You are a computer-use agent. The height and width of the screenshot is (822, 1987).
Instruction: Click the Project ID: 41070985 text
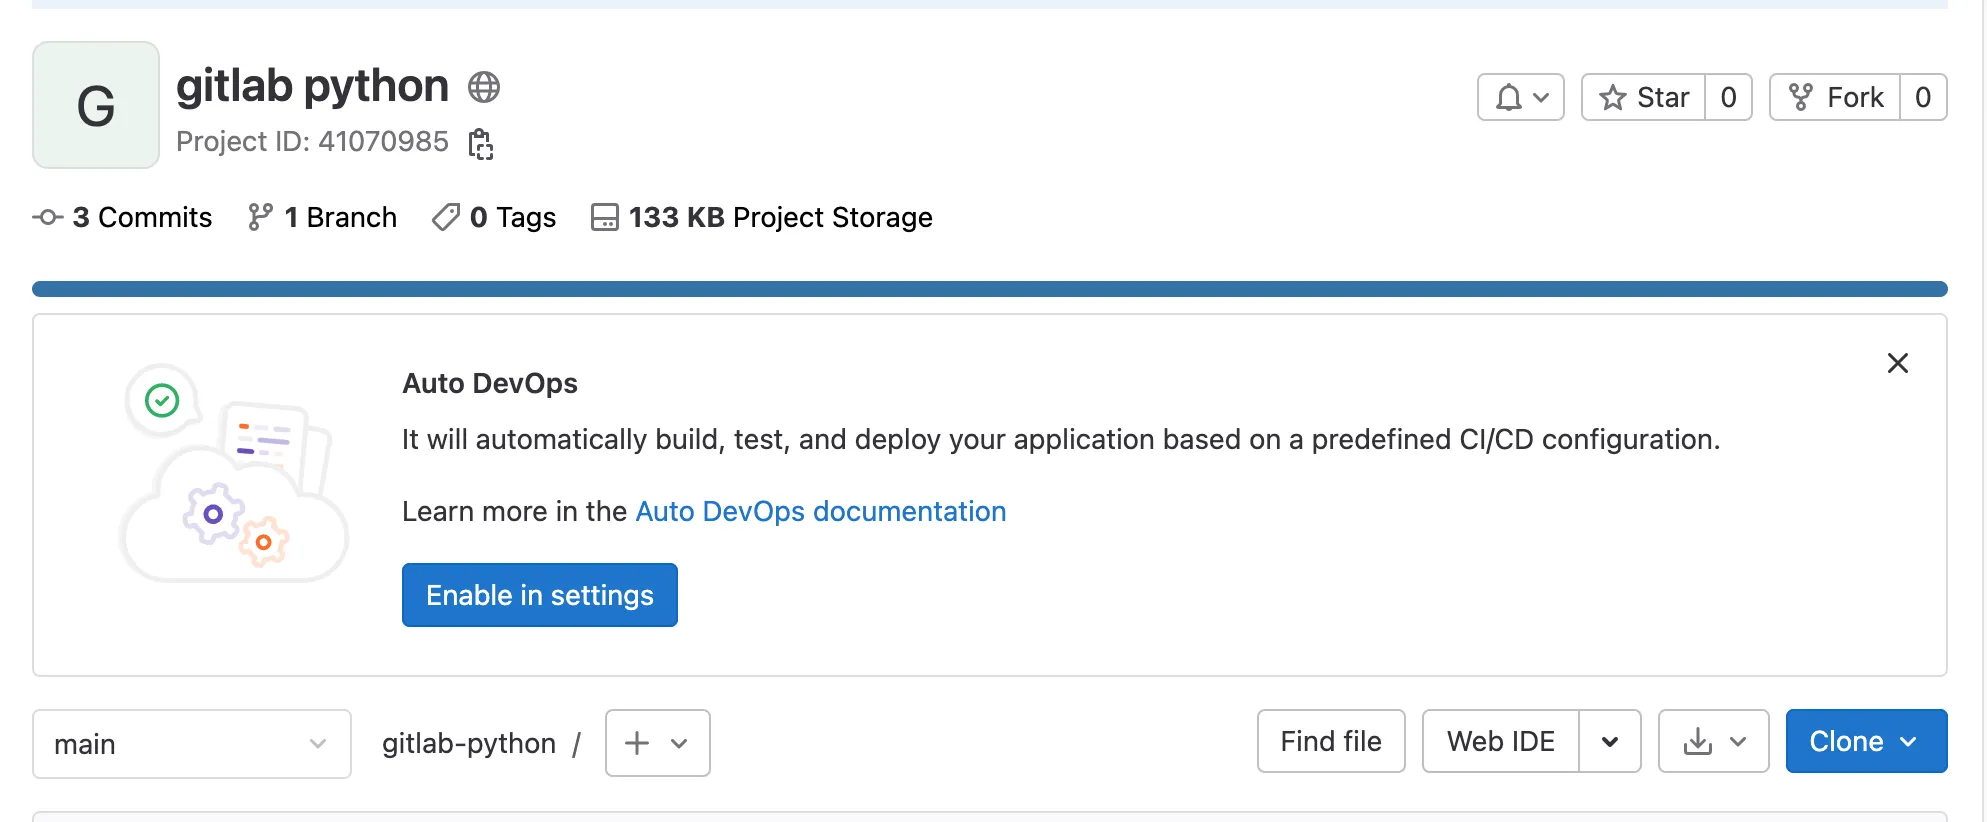(312, 142)
